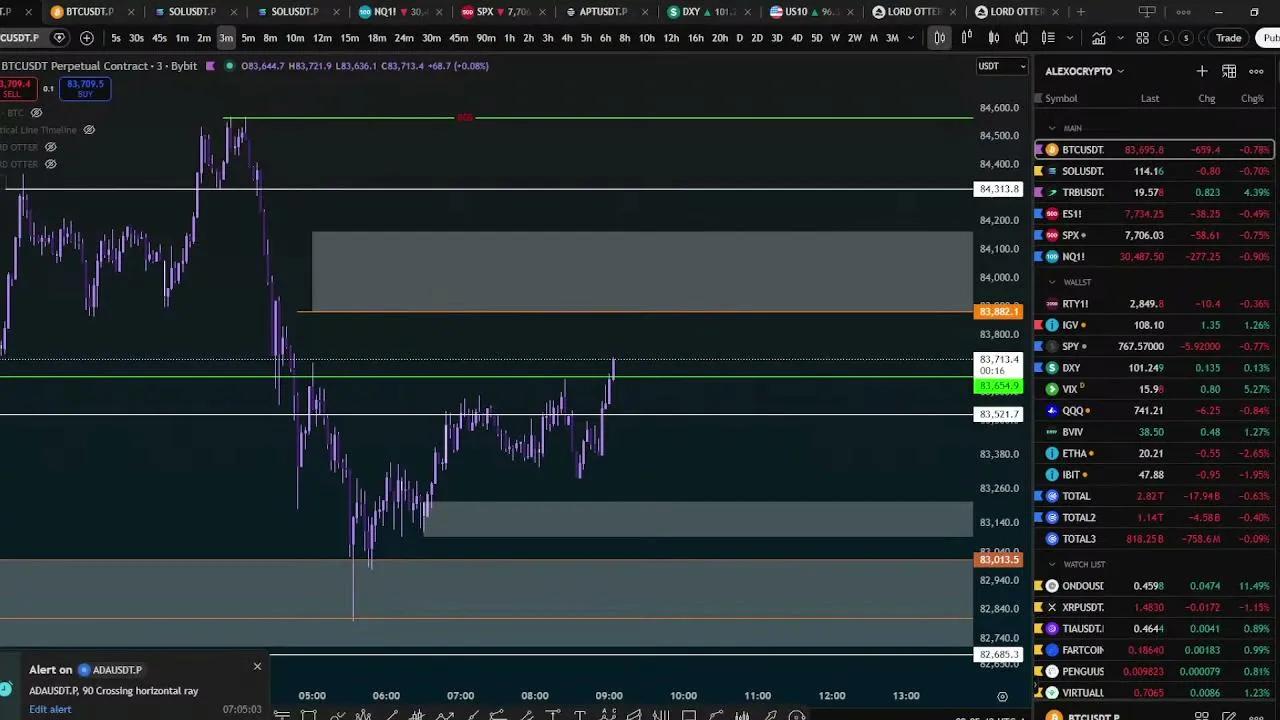Select the 1h timeframe
The width and height of the screenshot is (1280, 720).
click(x=509, y=38)
